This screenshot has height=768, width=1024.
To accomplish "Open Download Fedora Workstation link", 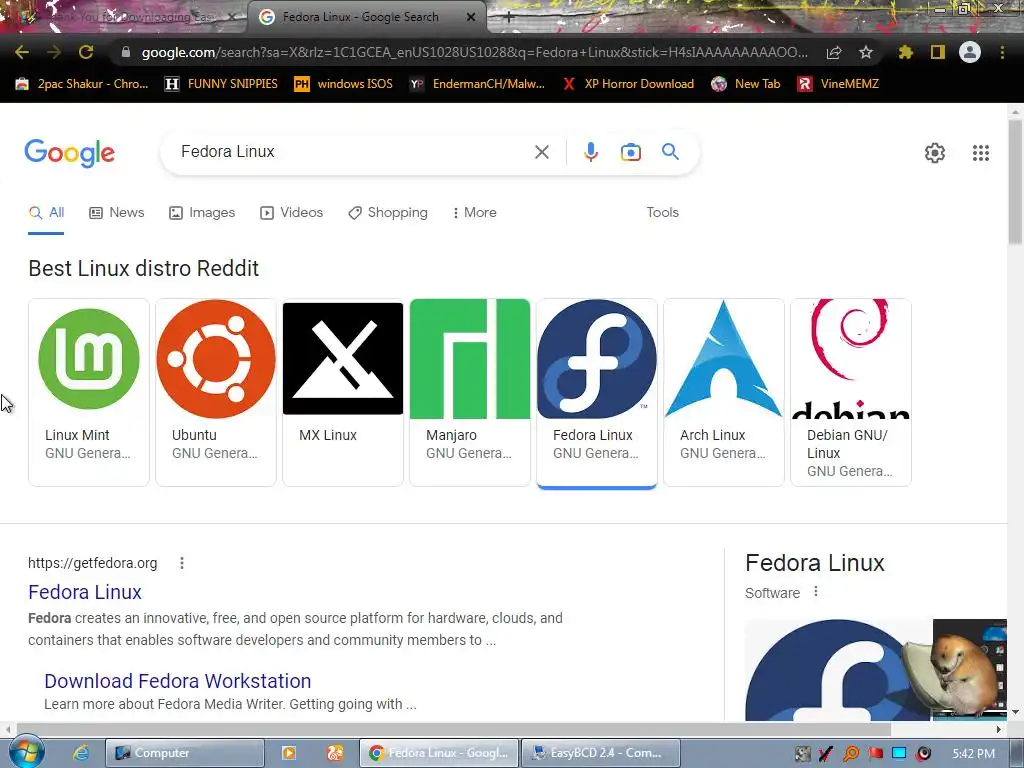I will [178, 680].
